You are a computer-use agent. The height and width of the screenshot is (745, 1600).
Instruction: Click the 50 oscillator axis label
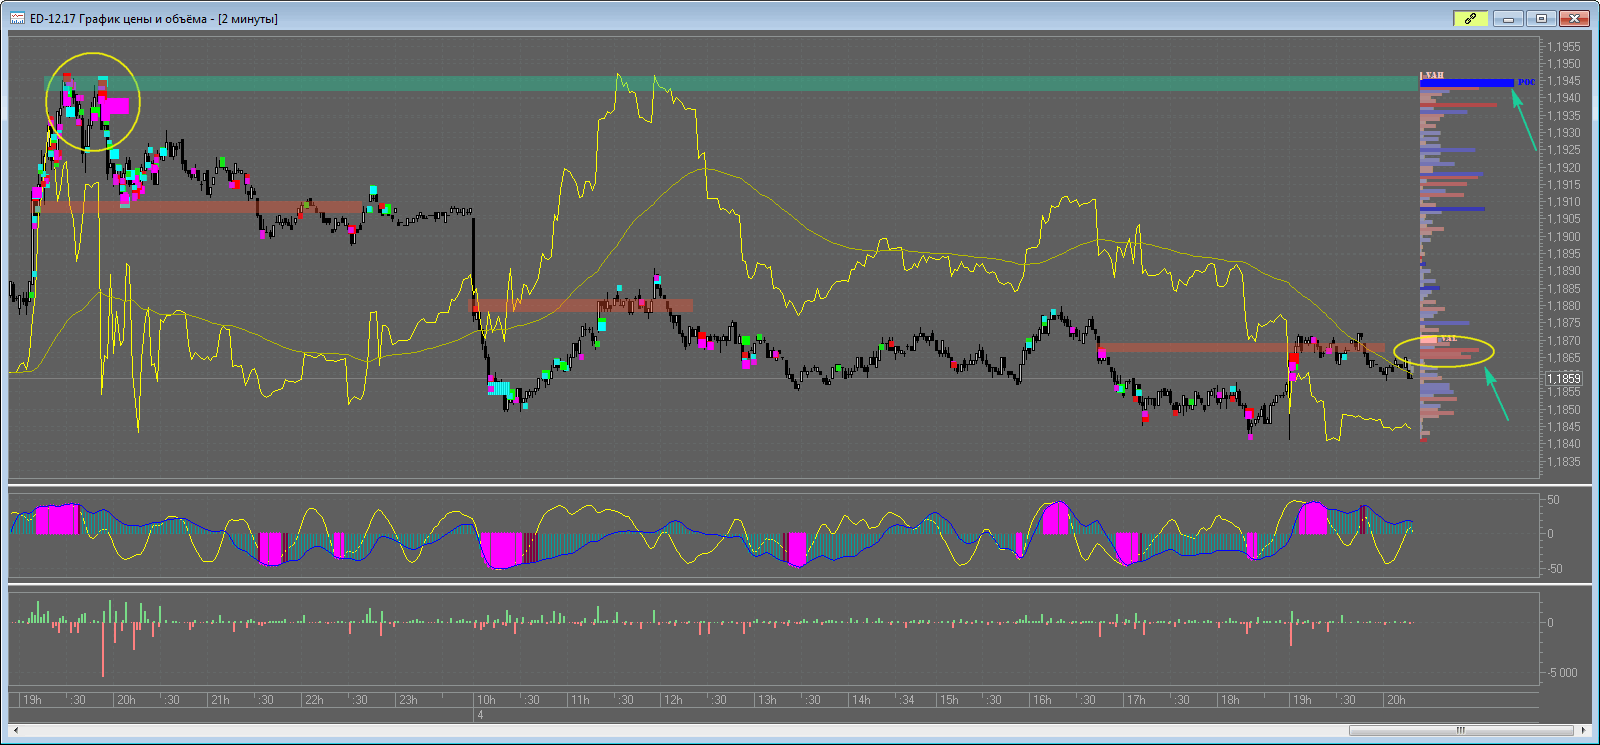click(x=1553, y=500)
